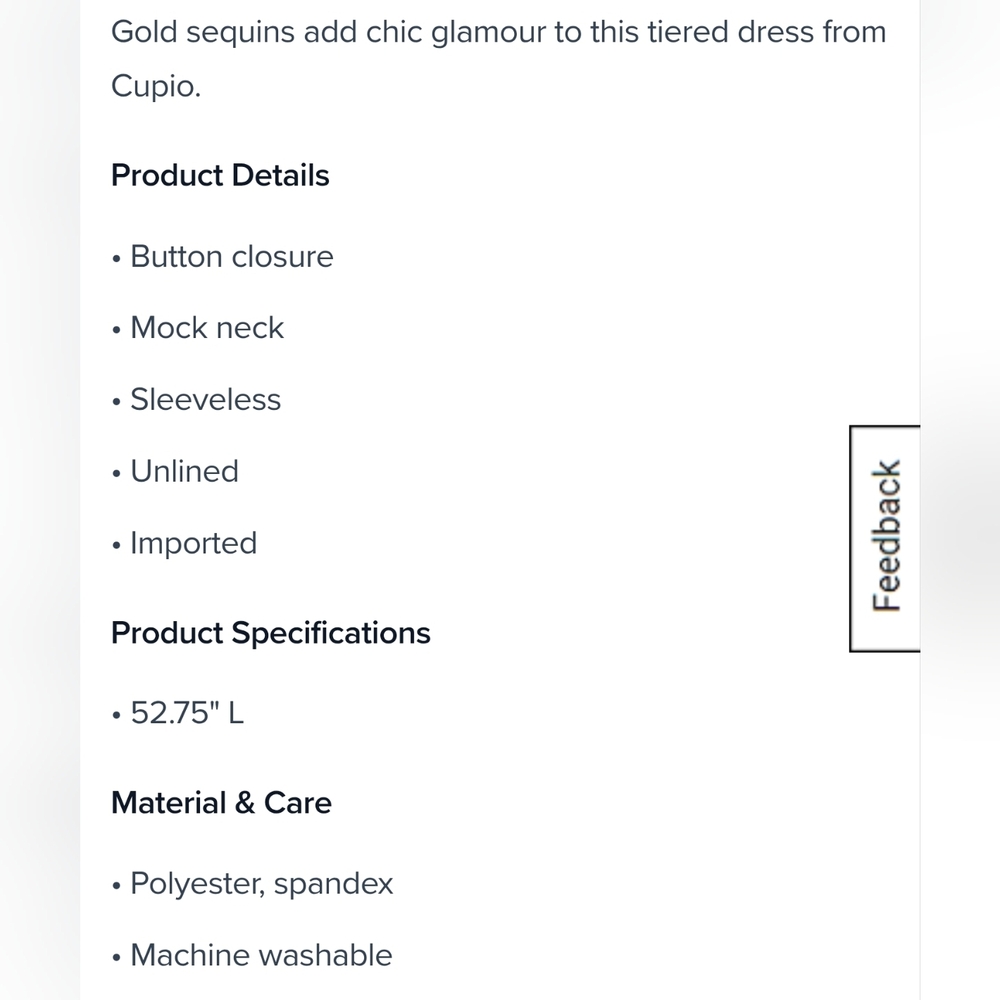Click the word Care in heading

[298, 803]
